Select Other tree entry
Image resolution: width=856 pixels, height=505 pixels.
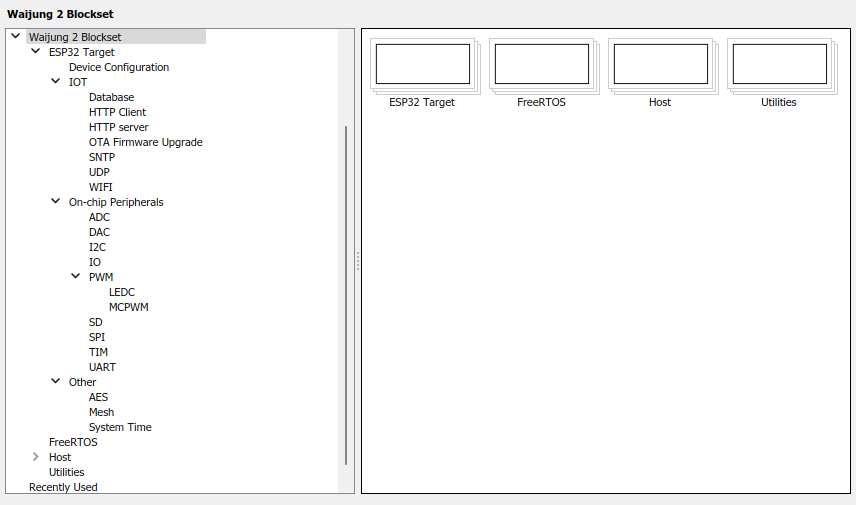pyautogui.click(x=82, y=382)
